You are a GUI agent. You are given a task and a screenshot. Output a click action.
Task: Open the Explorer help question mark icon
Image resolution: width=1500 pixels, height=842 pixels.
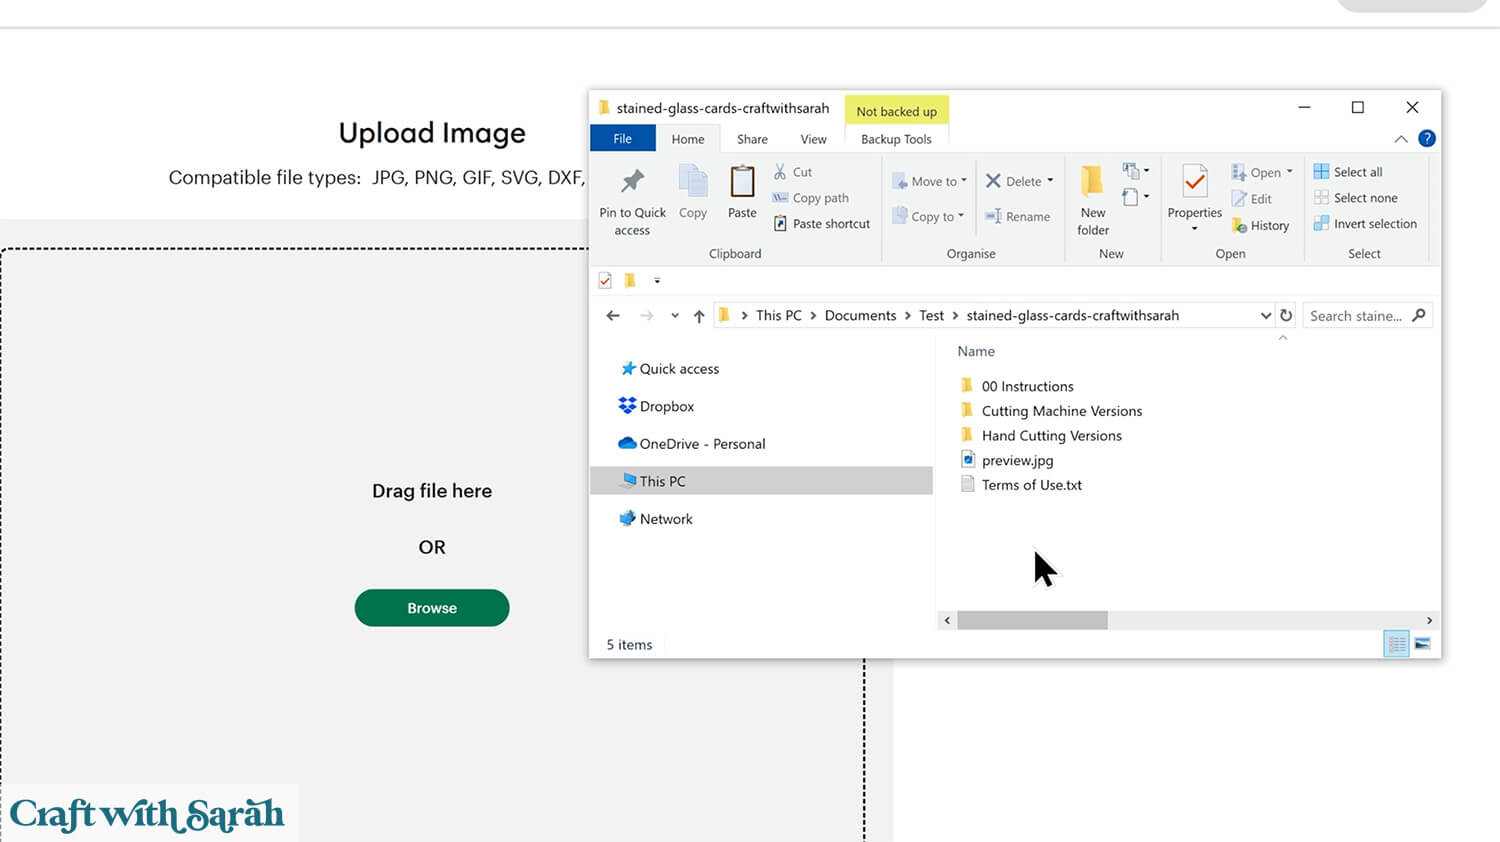pos(1427,139)
